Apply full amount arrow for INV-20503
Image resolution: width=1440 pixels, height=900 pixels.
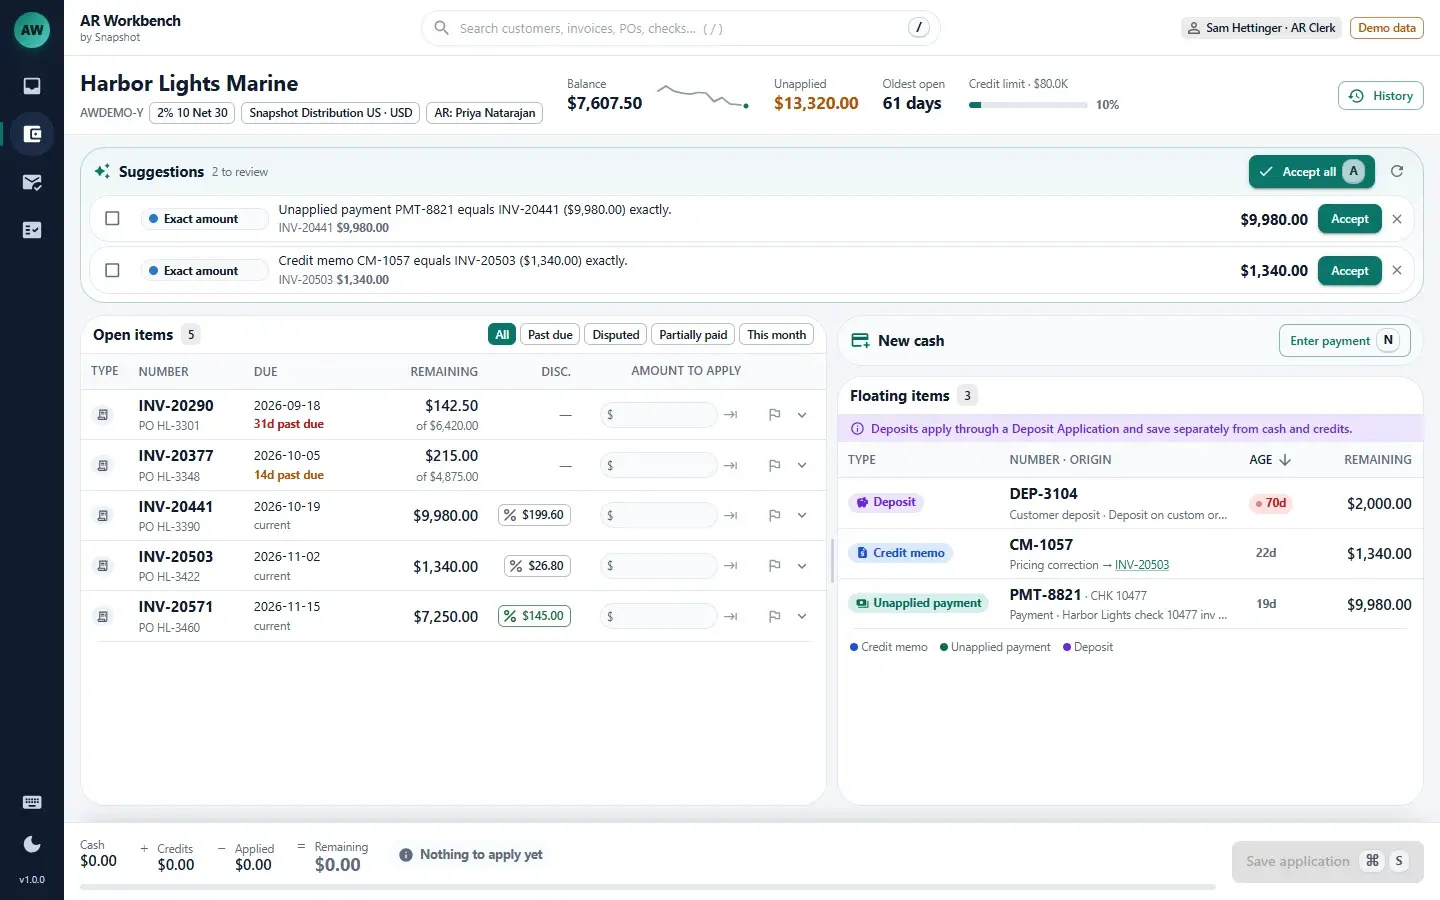(731, 566)
